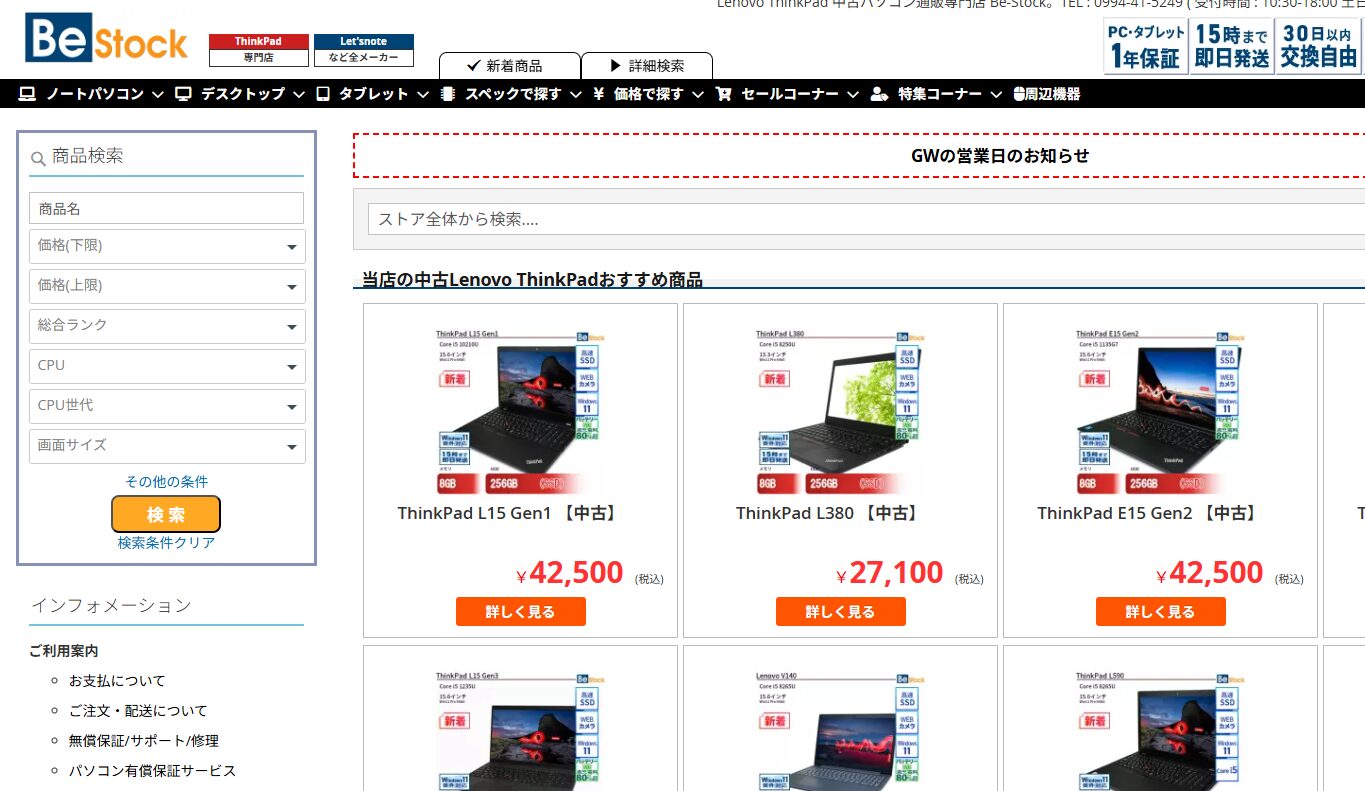Open the 価格(下限) dropdown
The image size is (1365, 791).
click(x=167, y=246)
